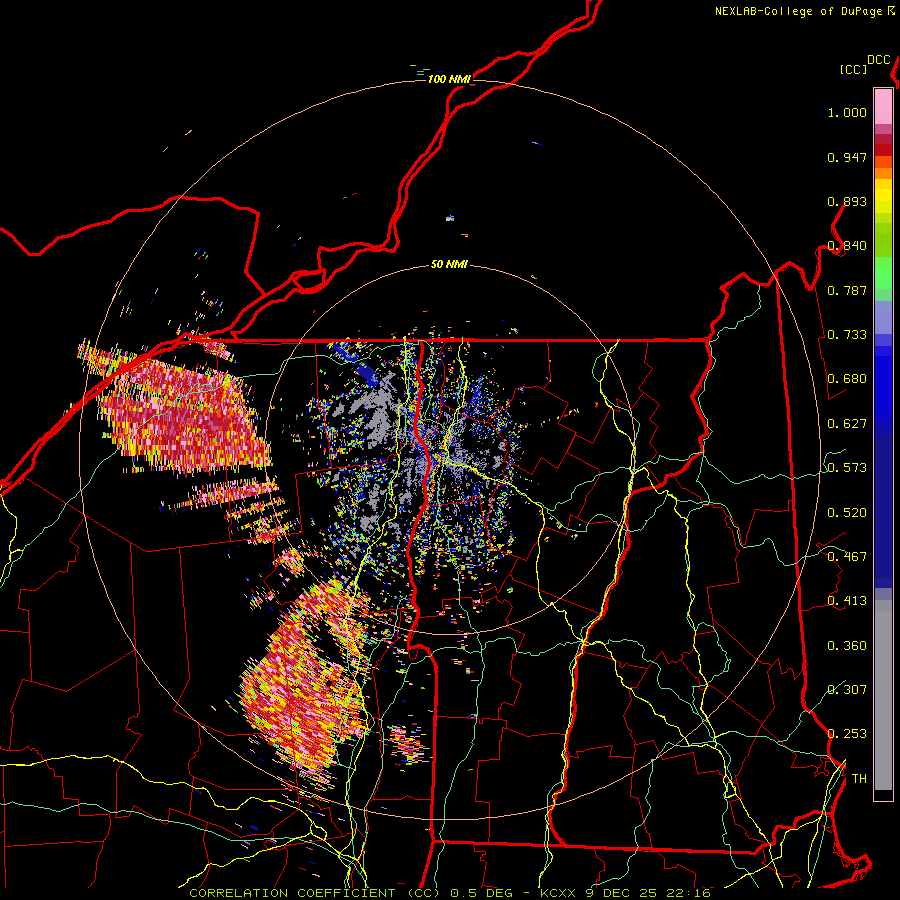Pick the lavender swatch on the color bar
Screen dimensions: 900x900
[x=883, y=317]
